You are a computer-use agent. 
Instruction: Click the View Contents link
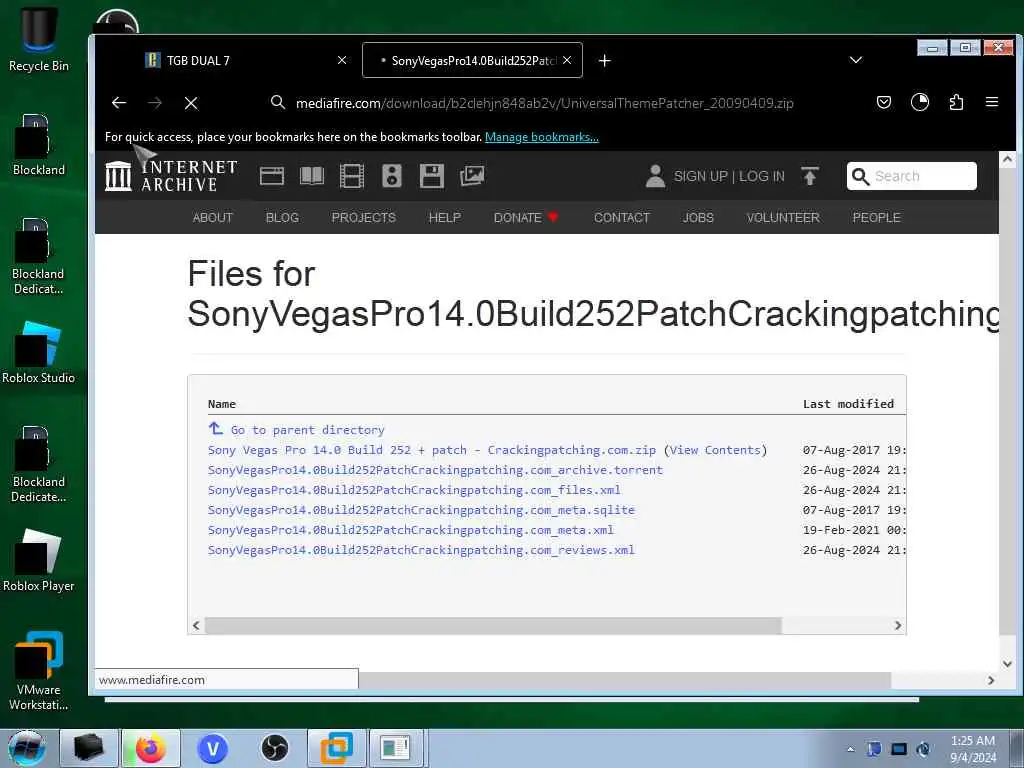click(715, 450)
